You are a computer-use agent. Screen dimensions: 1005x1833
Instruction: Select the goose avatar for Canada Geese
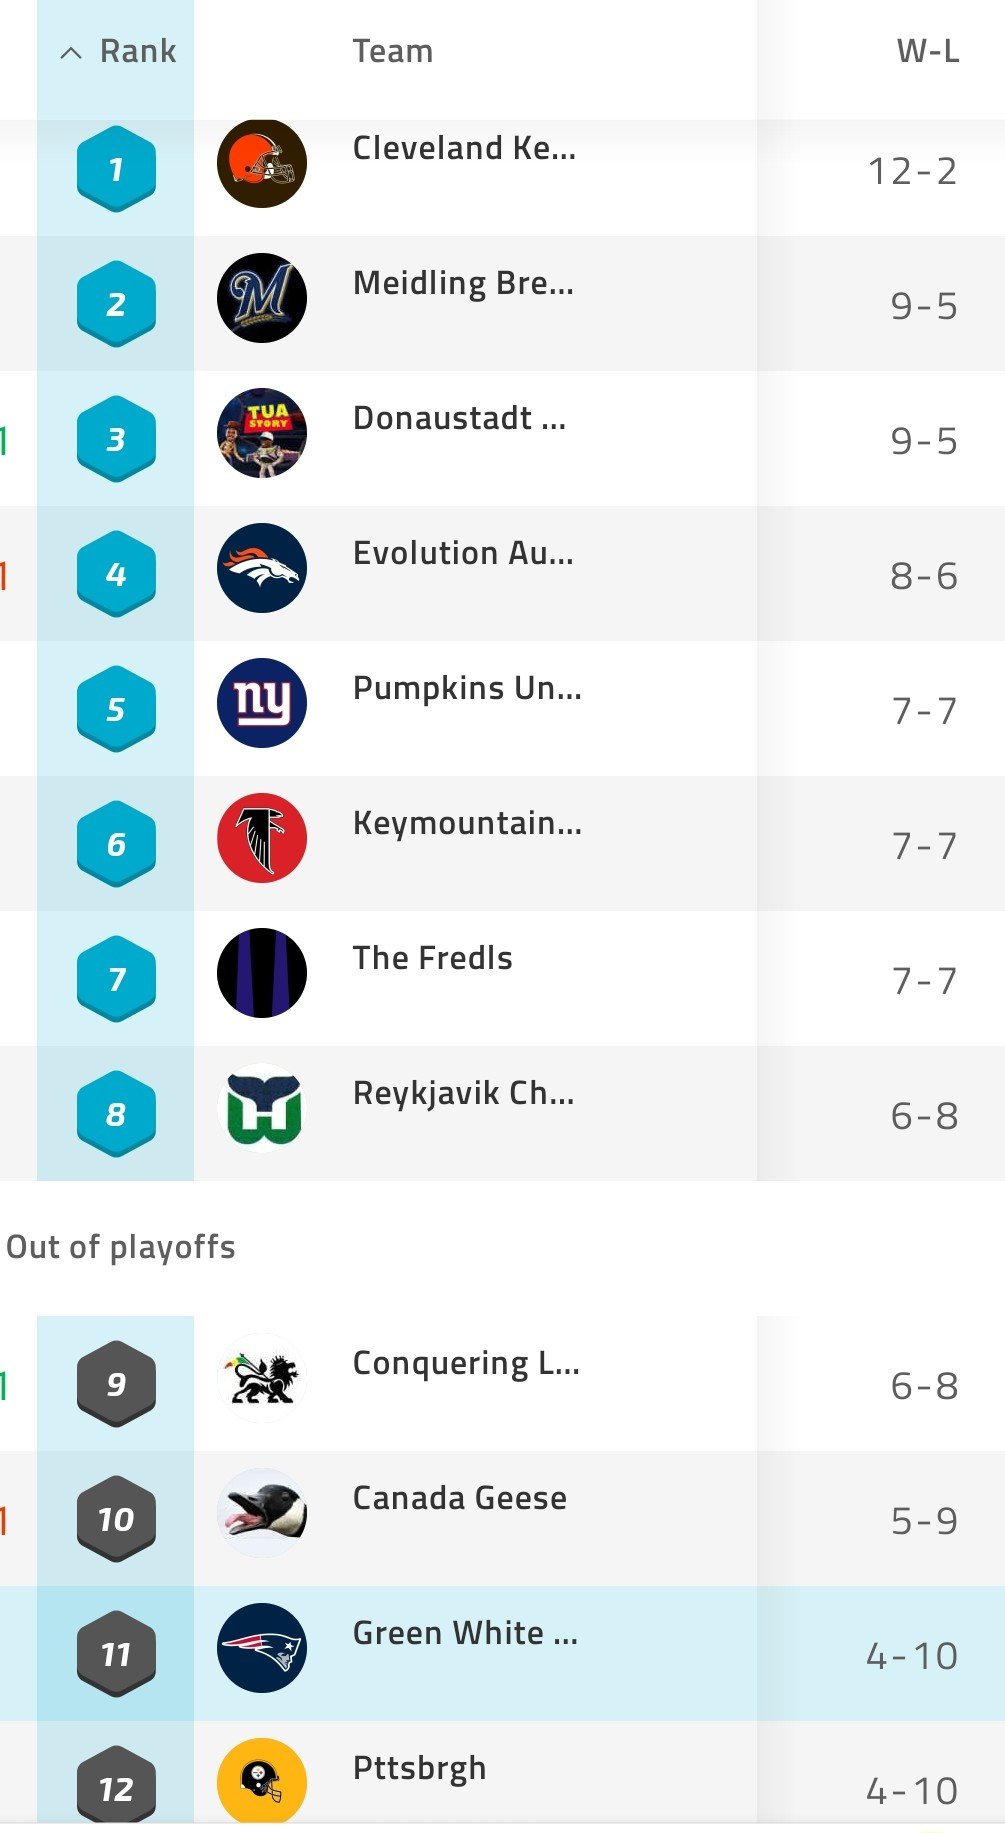point(262,1513)
